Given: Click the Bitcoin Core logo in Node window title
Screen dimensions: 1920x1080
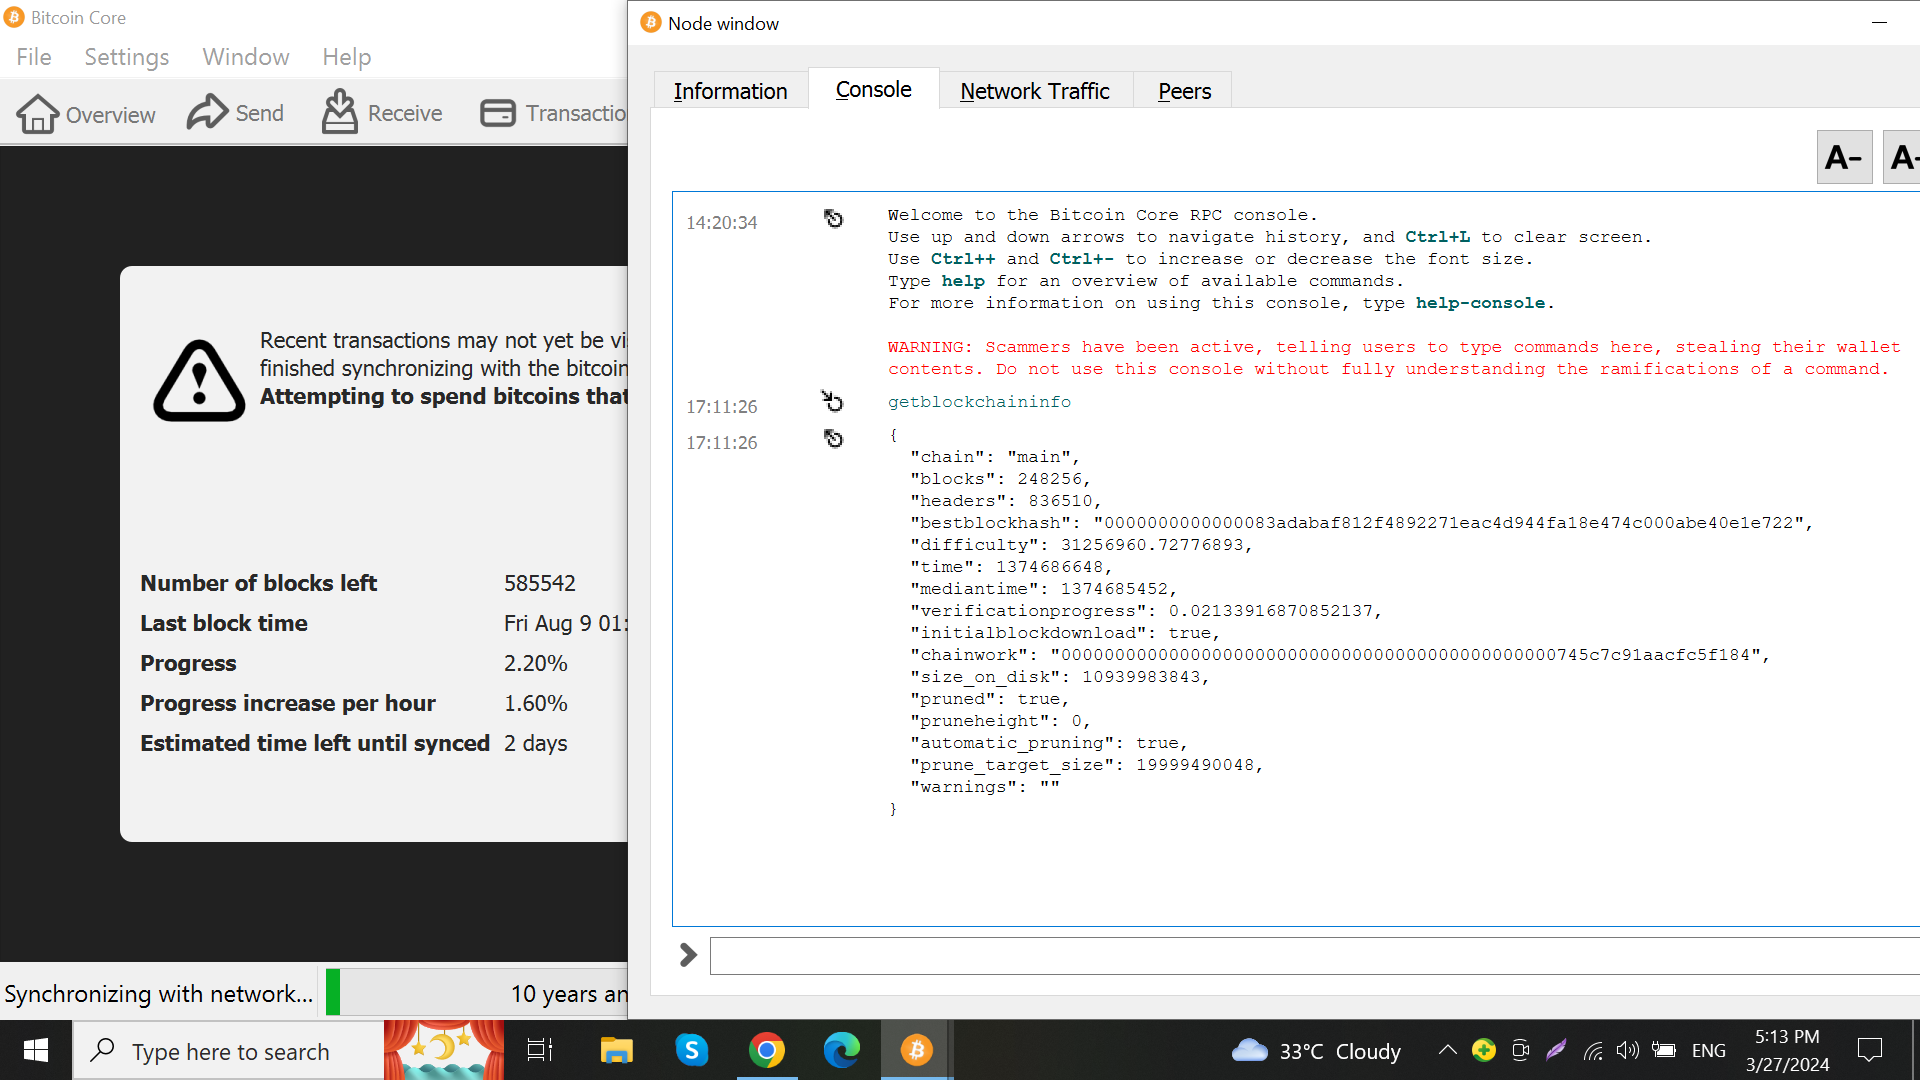Looking at the screenshot, I should tap(651, 22).
